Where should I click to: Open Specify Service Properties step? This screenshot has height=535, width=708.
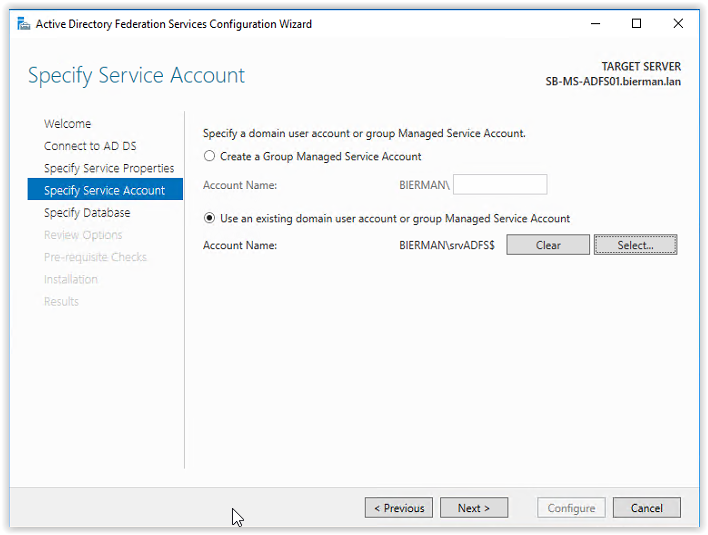109,168
